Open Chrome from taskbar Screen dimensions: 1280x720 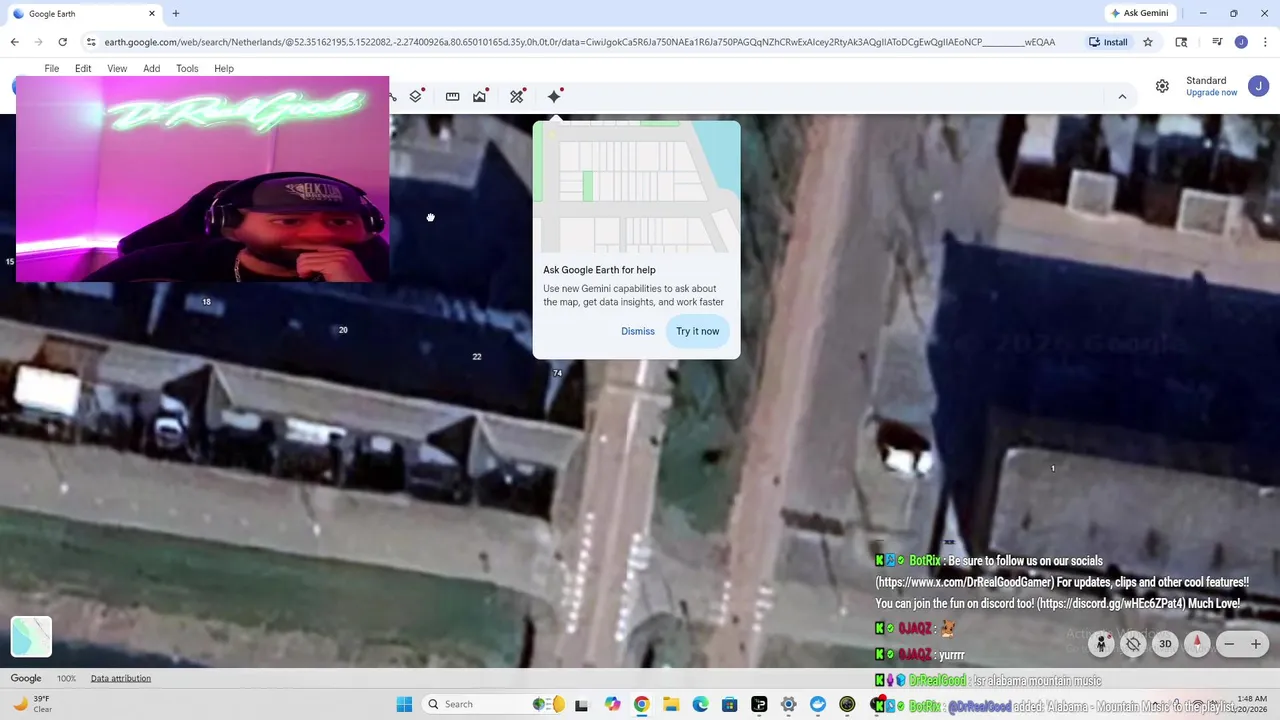coord(641,704)
